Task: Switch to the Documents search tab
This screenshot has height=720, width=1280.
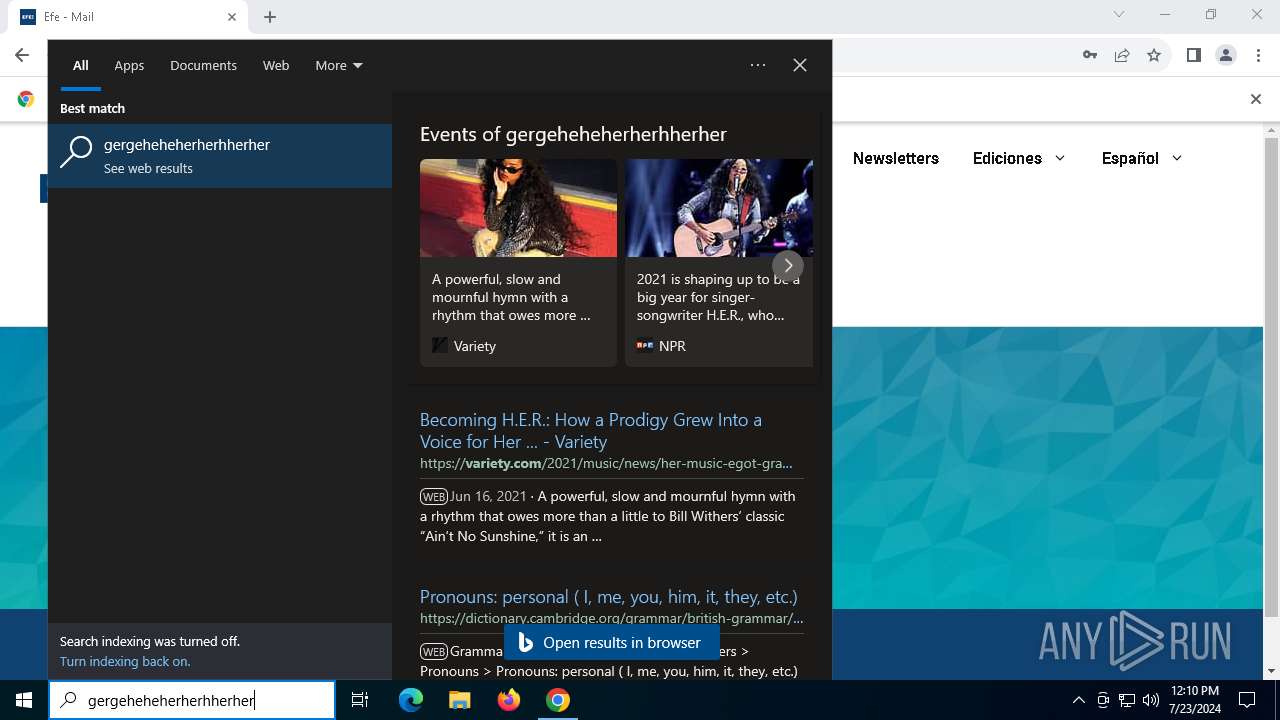Action: [x=203, y=65]
